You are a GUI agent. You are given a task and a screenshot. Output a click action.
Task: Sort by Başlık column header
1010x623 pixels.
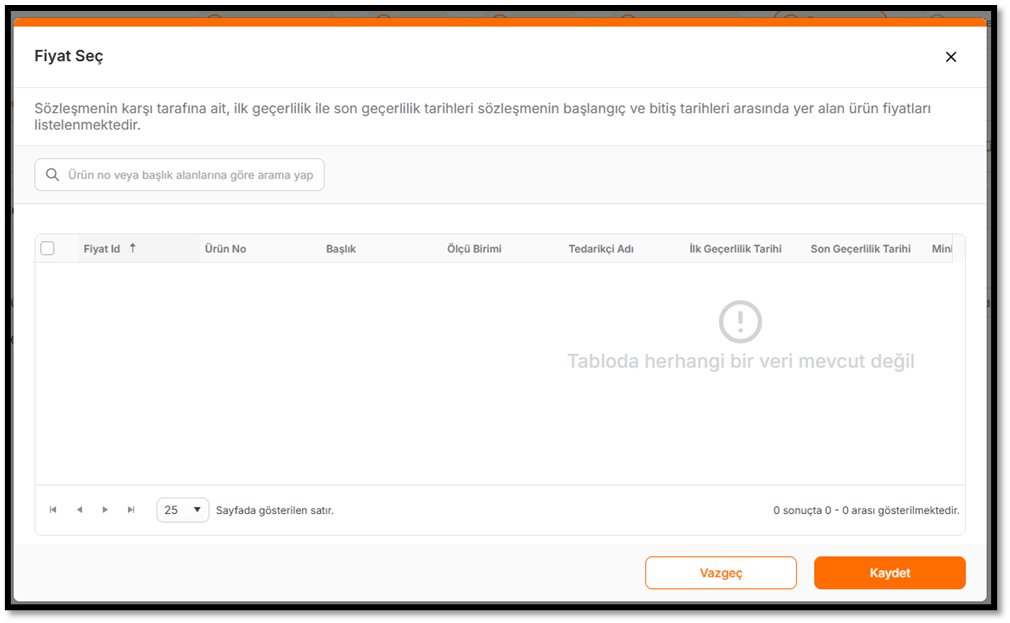pos(341,249)
